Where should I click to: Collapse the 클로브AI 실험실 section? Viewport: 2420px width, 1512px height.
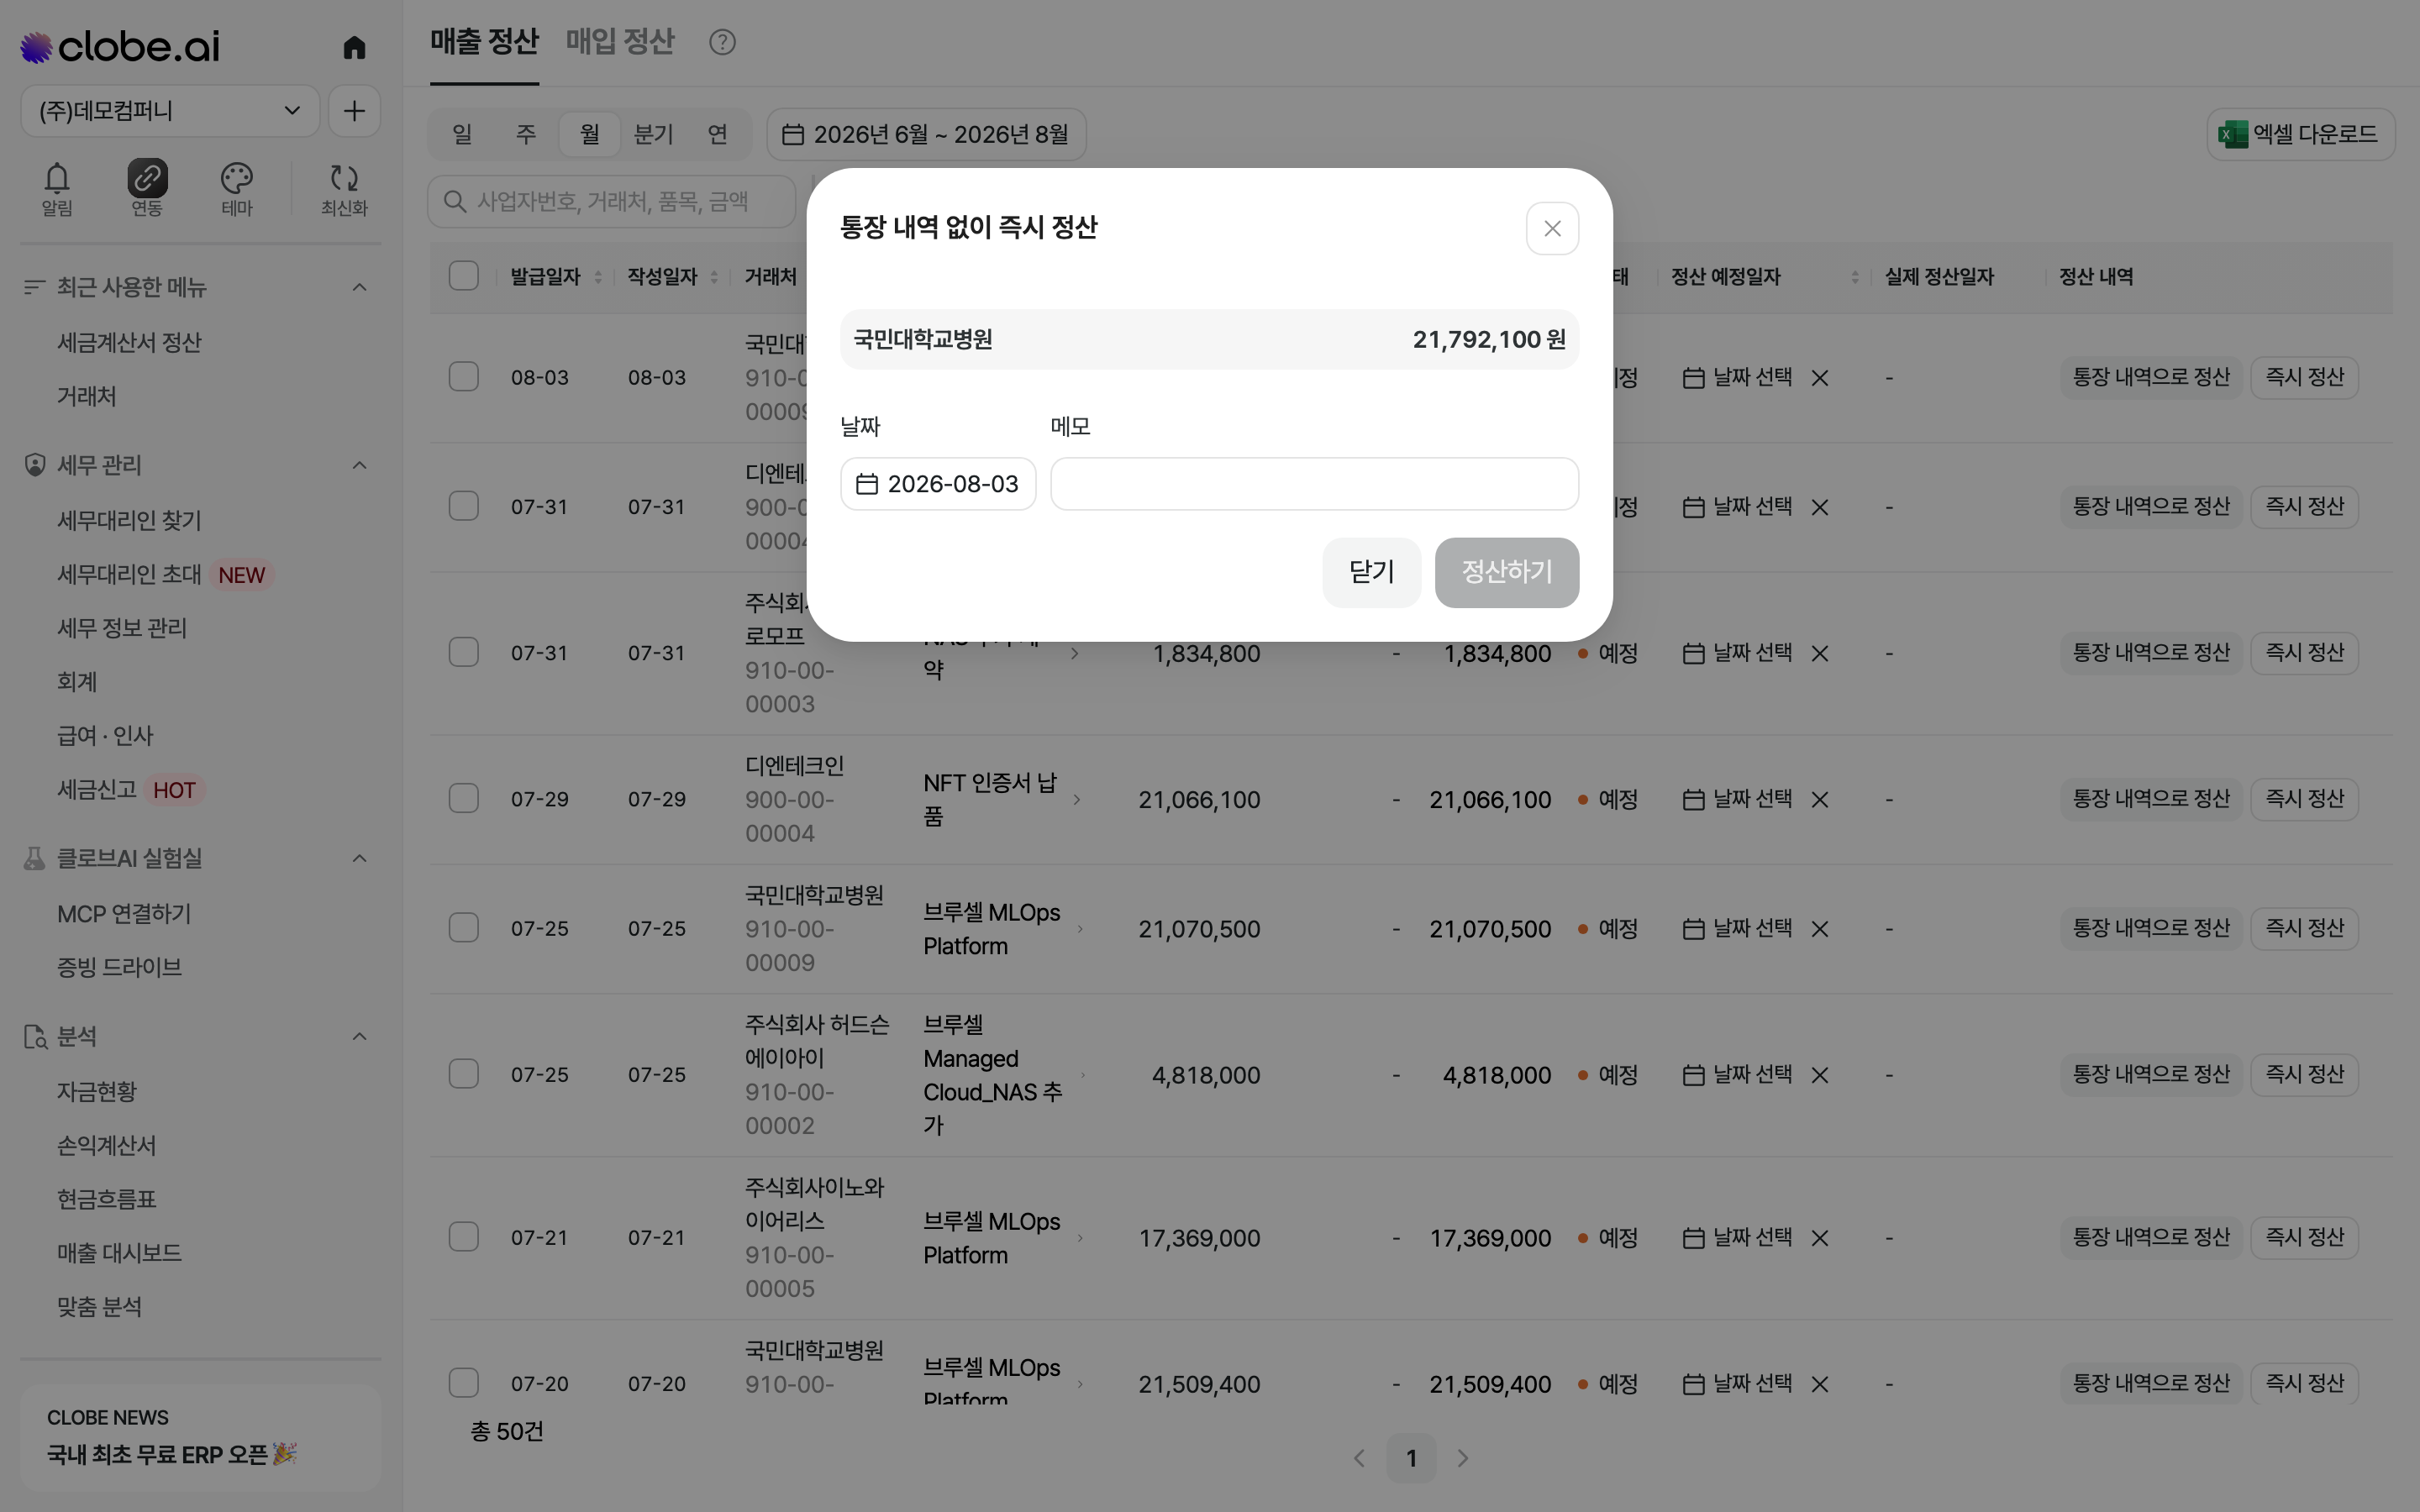click(359, 859)
